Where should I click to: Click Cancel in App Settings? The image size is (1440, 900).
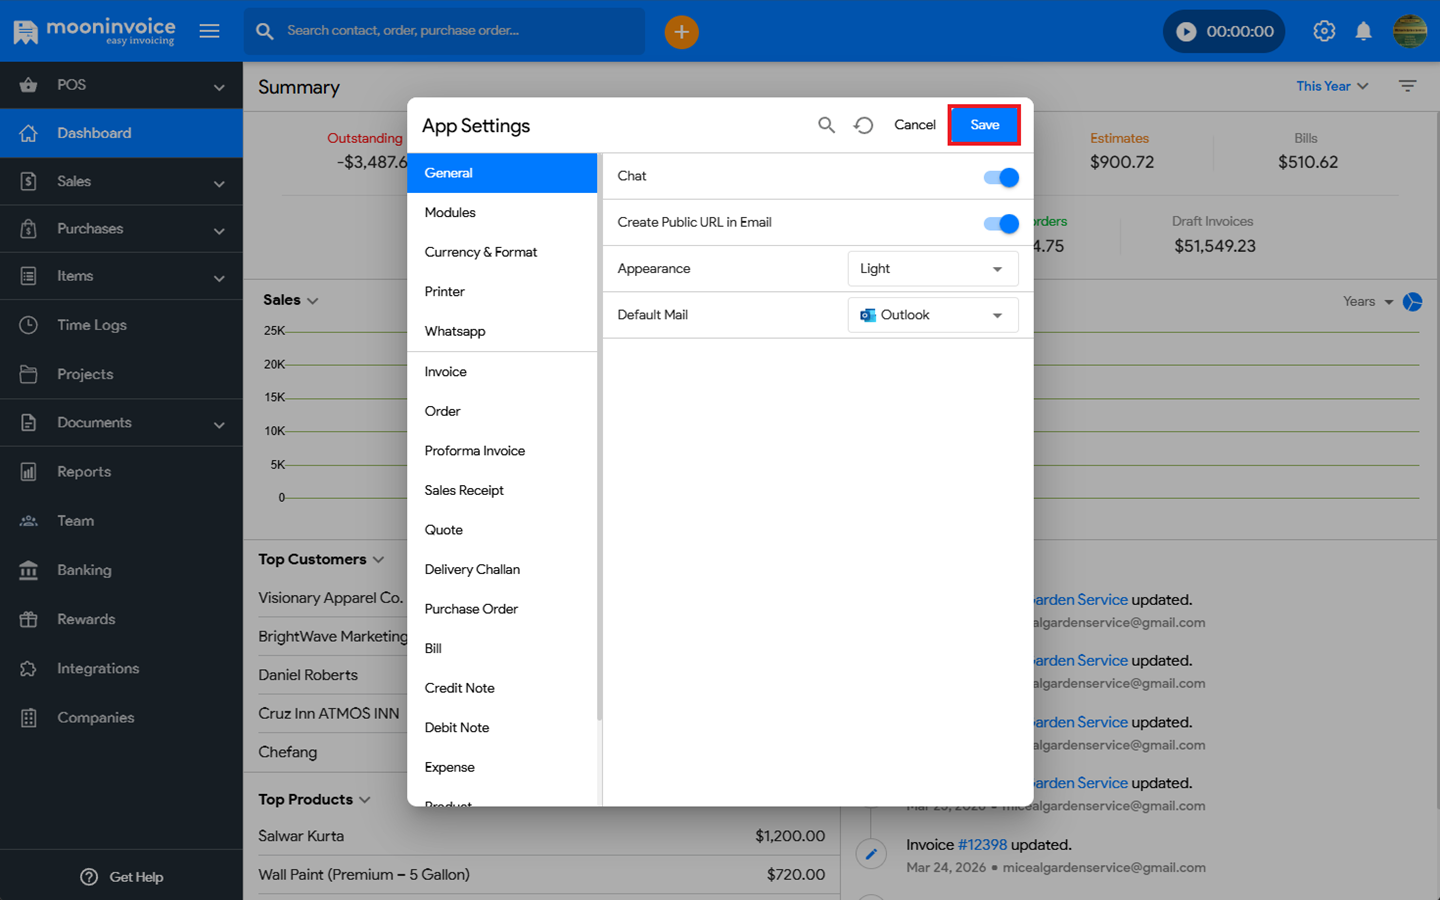[x=914, y=125]
